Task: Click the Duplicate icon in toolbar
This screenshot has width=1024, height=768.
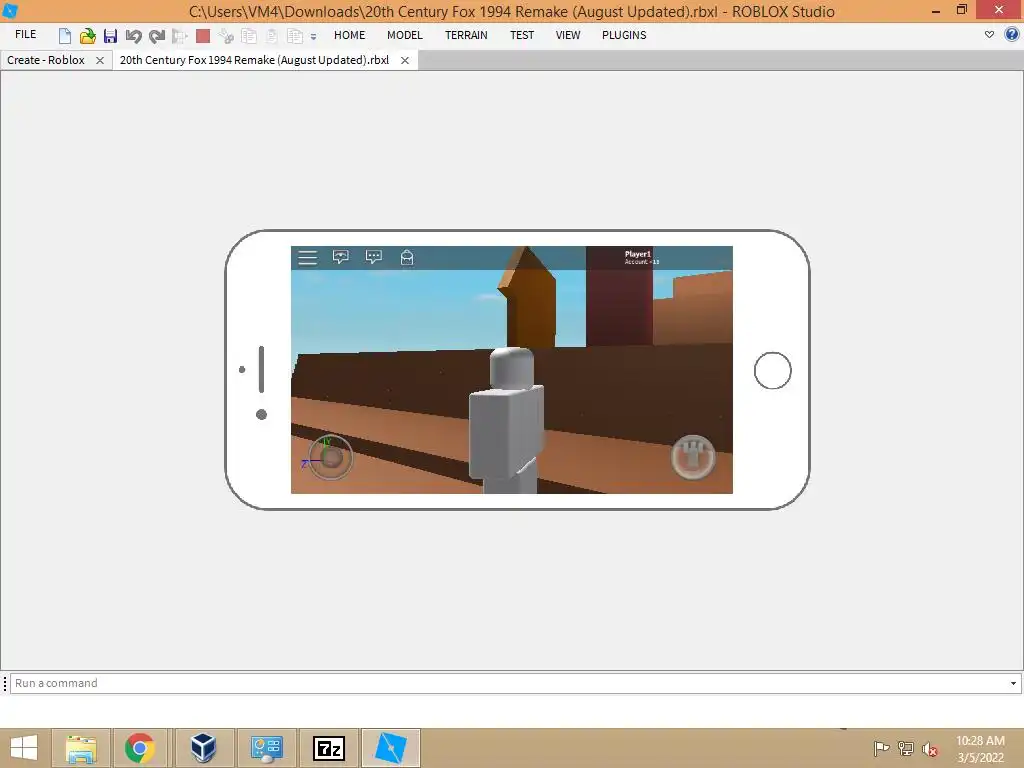Action: point(295,36)
